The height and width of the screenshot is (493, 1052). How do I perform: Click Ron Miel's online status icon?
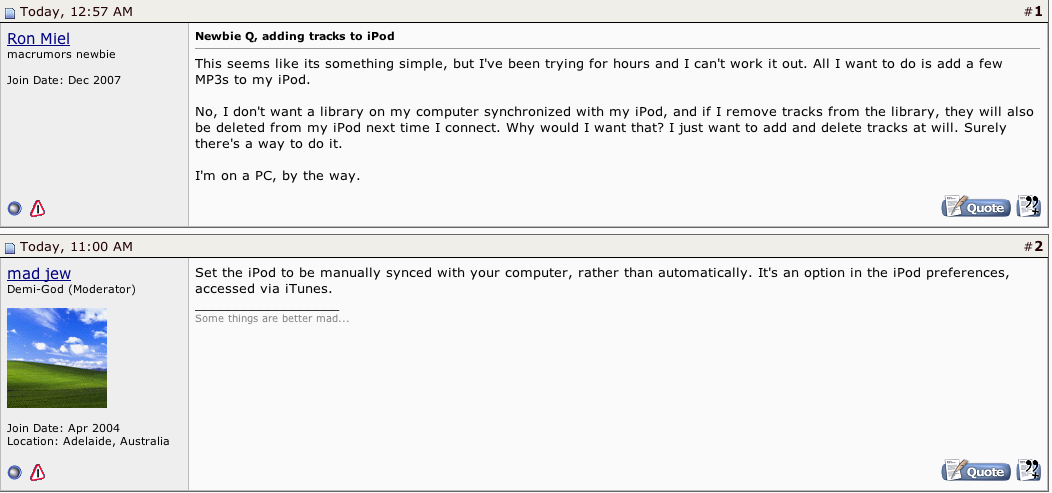click(x=14, y=209)
